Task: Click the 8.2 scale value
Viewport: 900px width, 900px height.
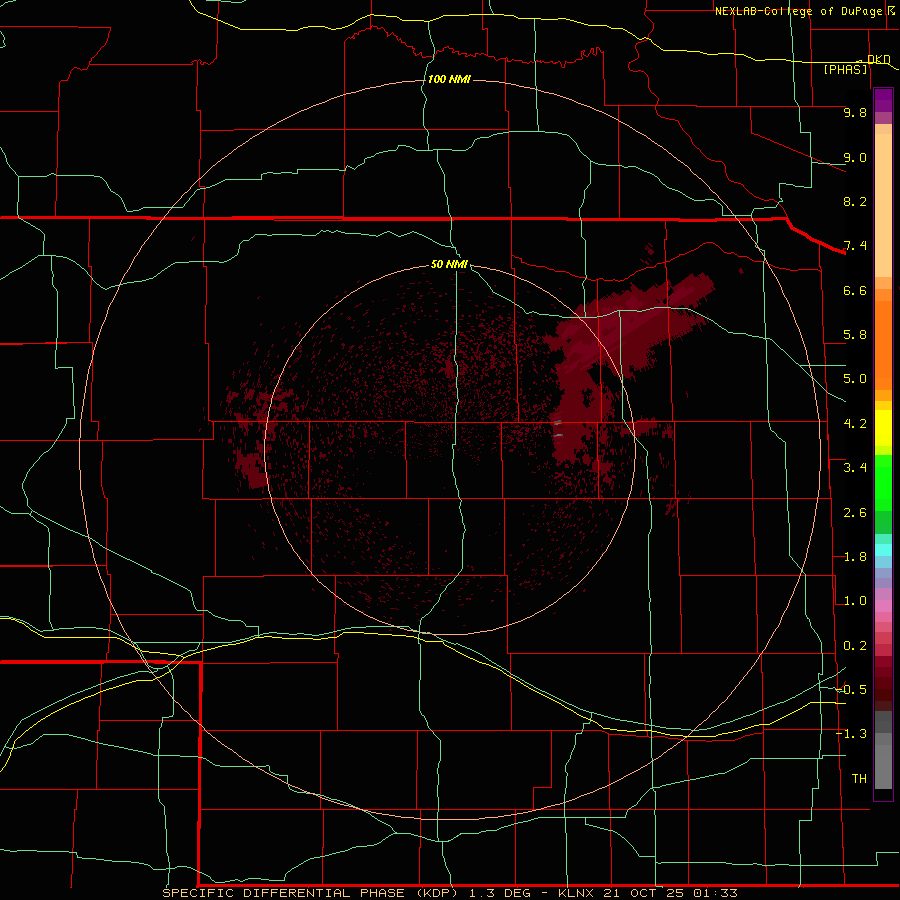Action: [855, 201]
